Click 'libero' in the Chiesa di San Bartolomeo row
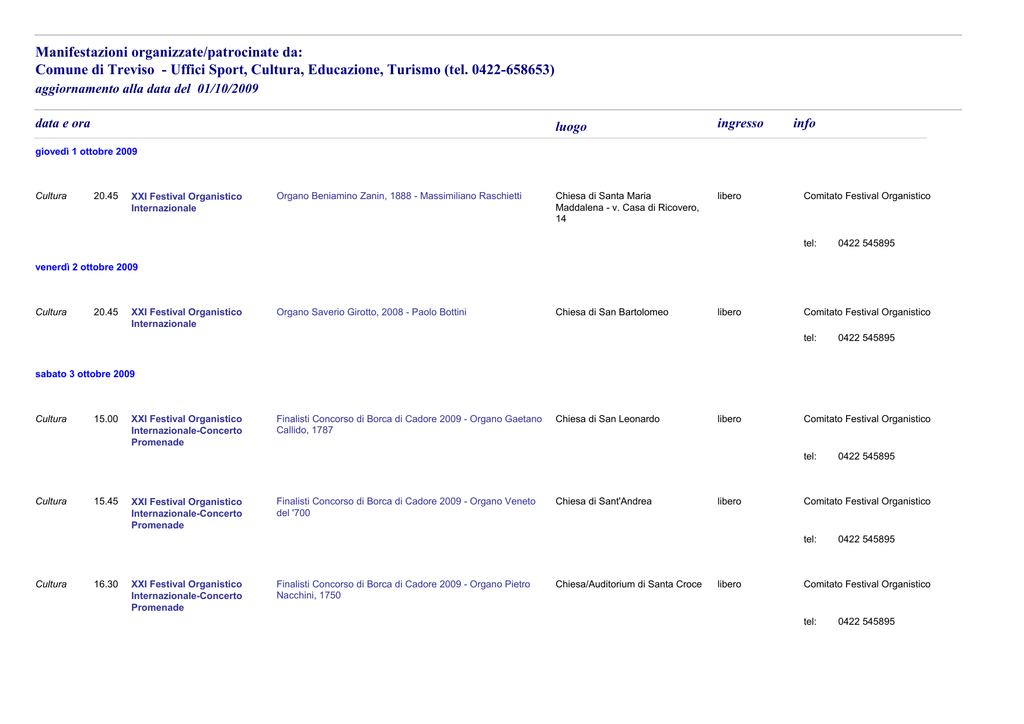The image size is (1024, 724). point(729,312)
